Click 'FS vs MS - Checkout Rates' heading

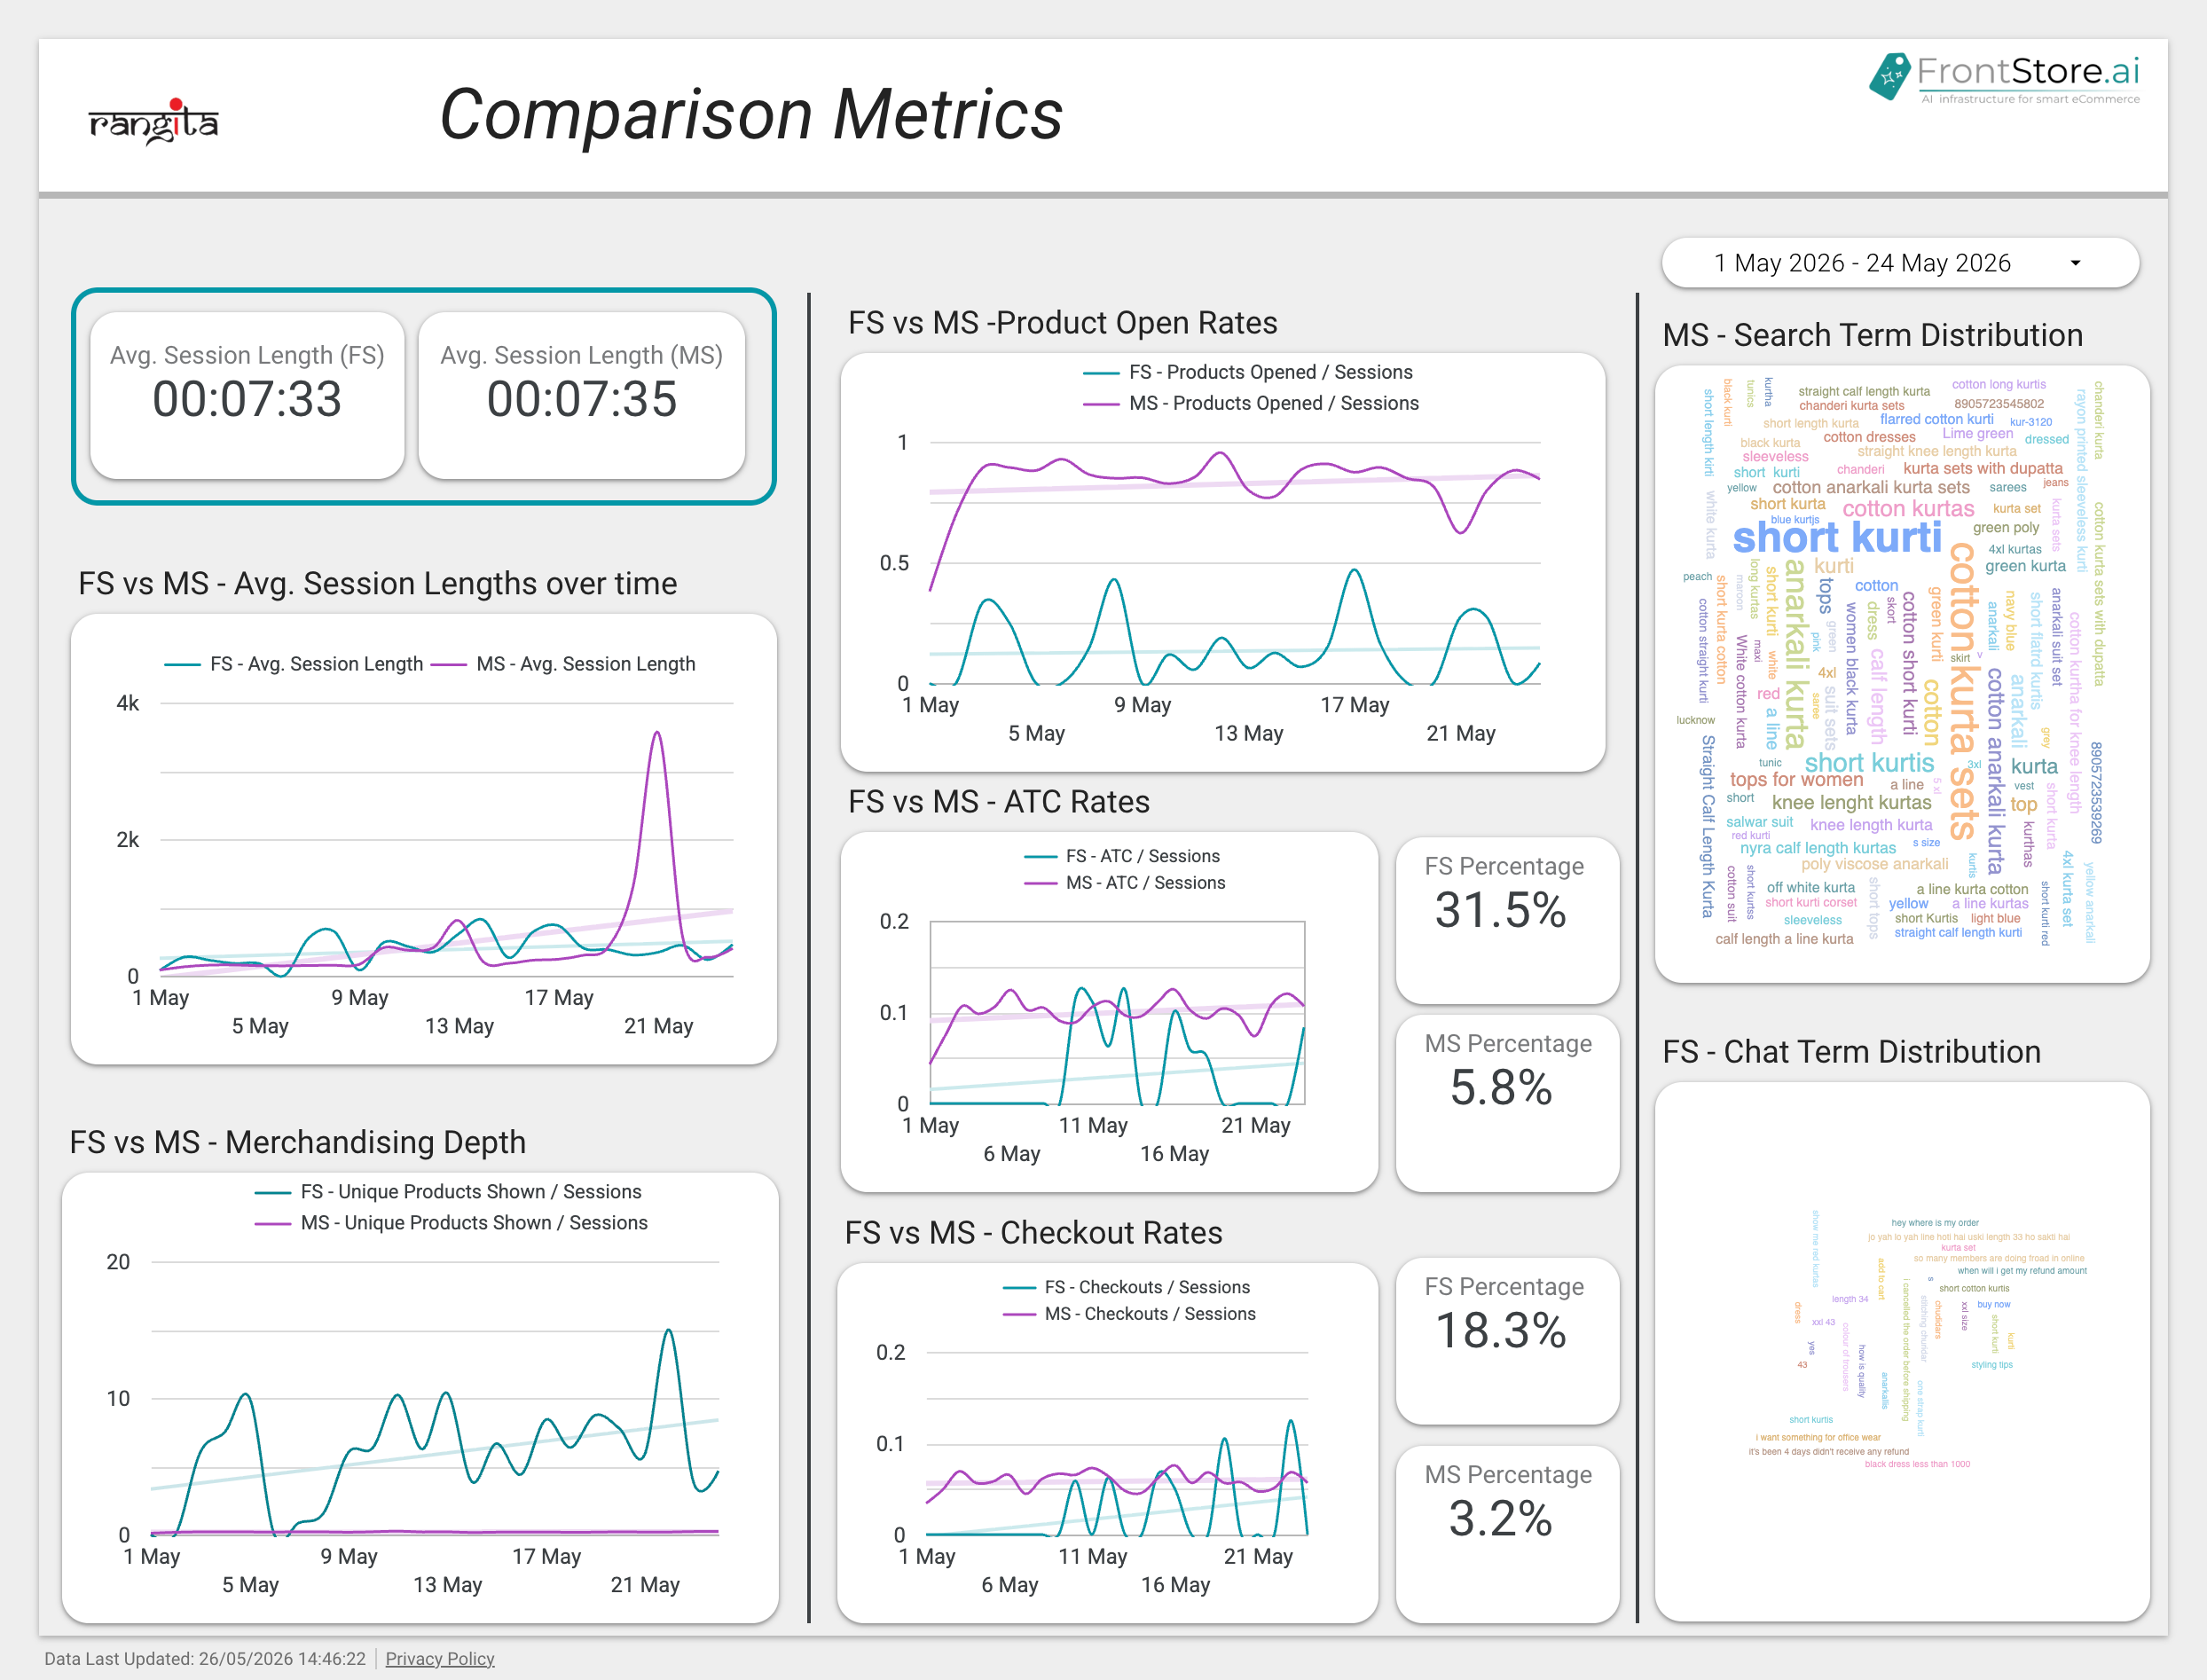[1033, 1233]
